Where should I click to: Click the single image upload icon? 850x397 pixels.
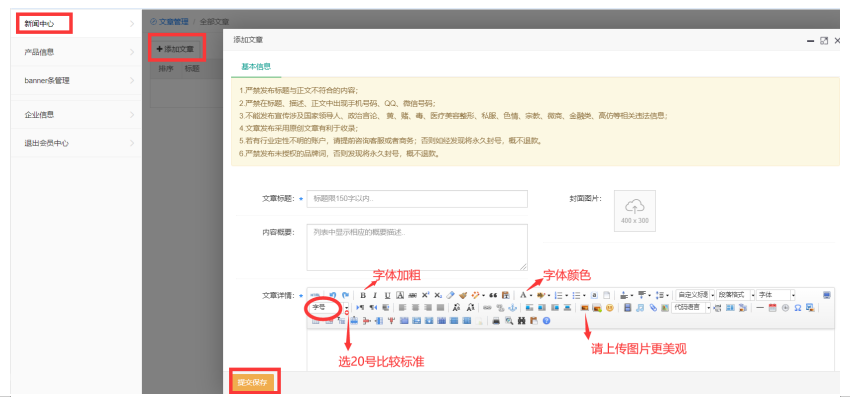click(584, 308)
